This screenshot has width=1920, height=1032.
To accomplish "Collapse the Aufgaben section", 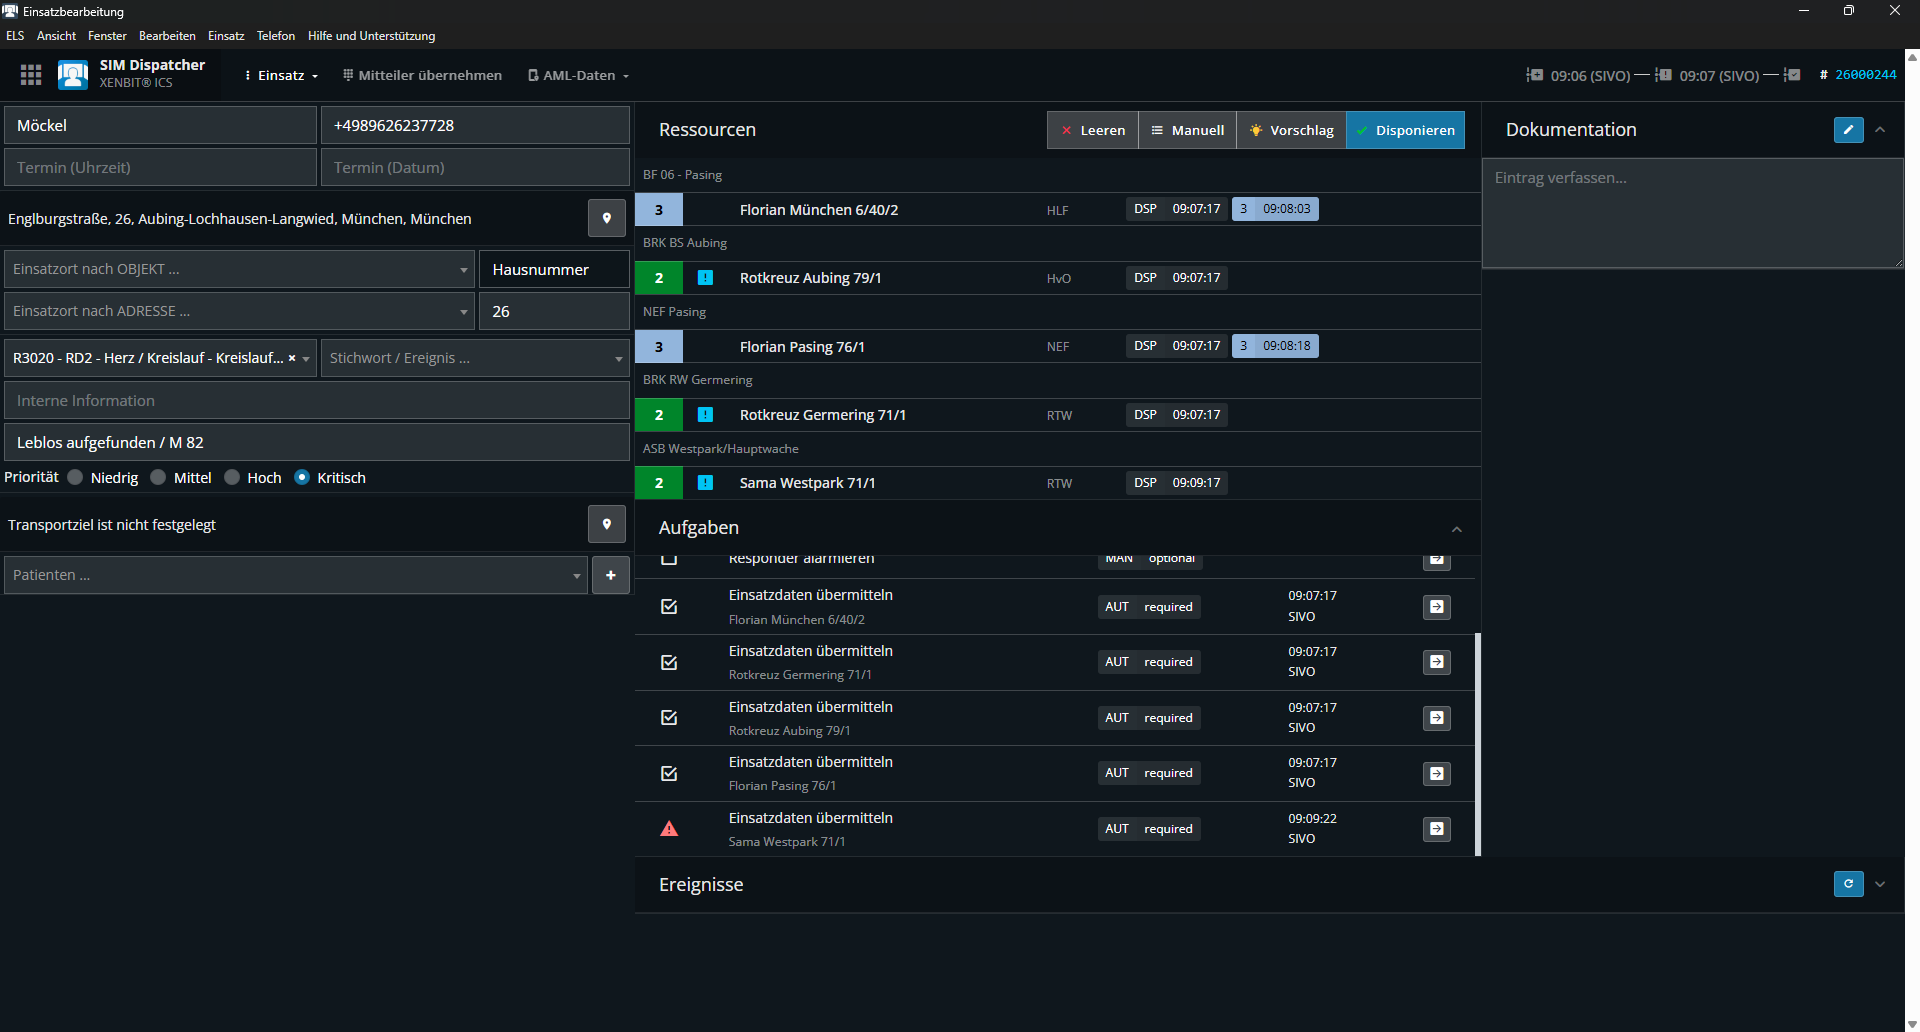I will click(1456, 529).
